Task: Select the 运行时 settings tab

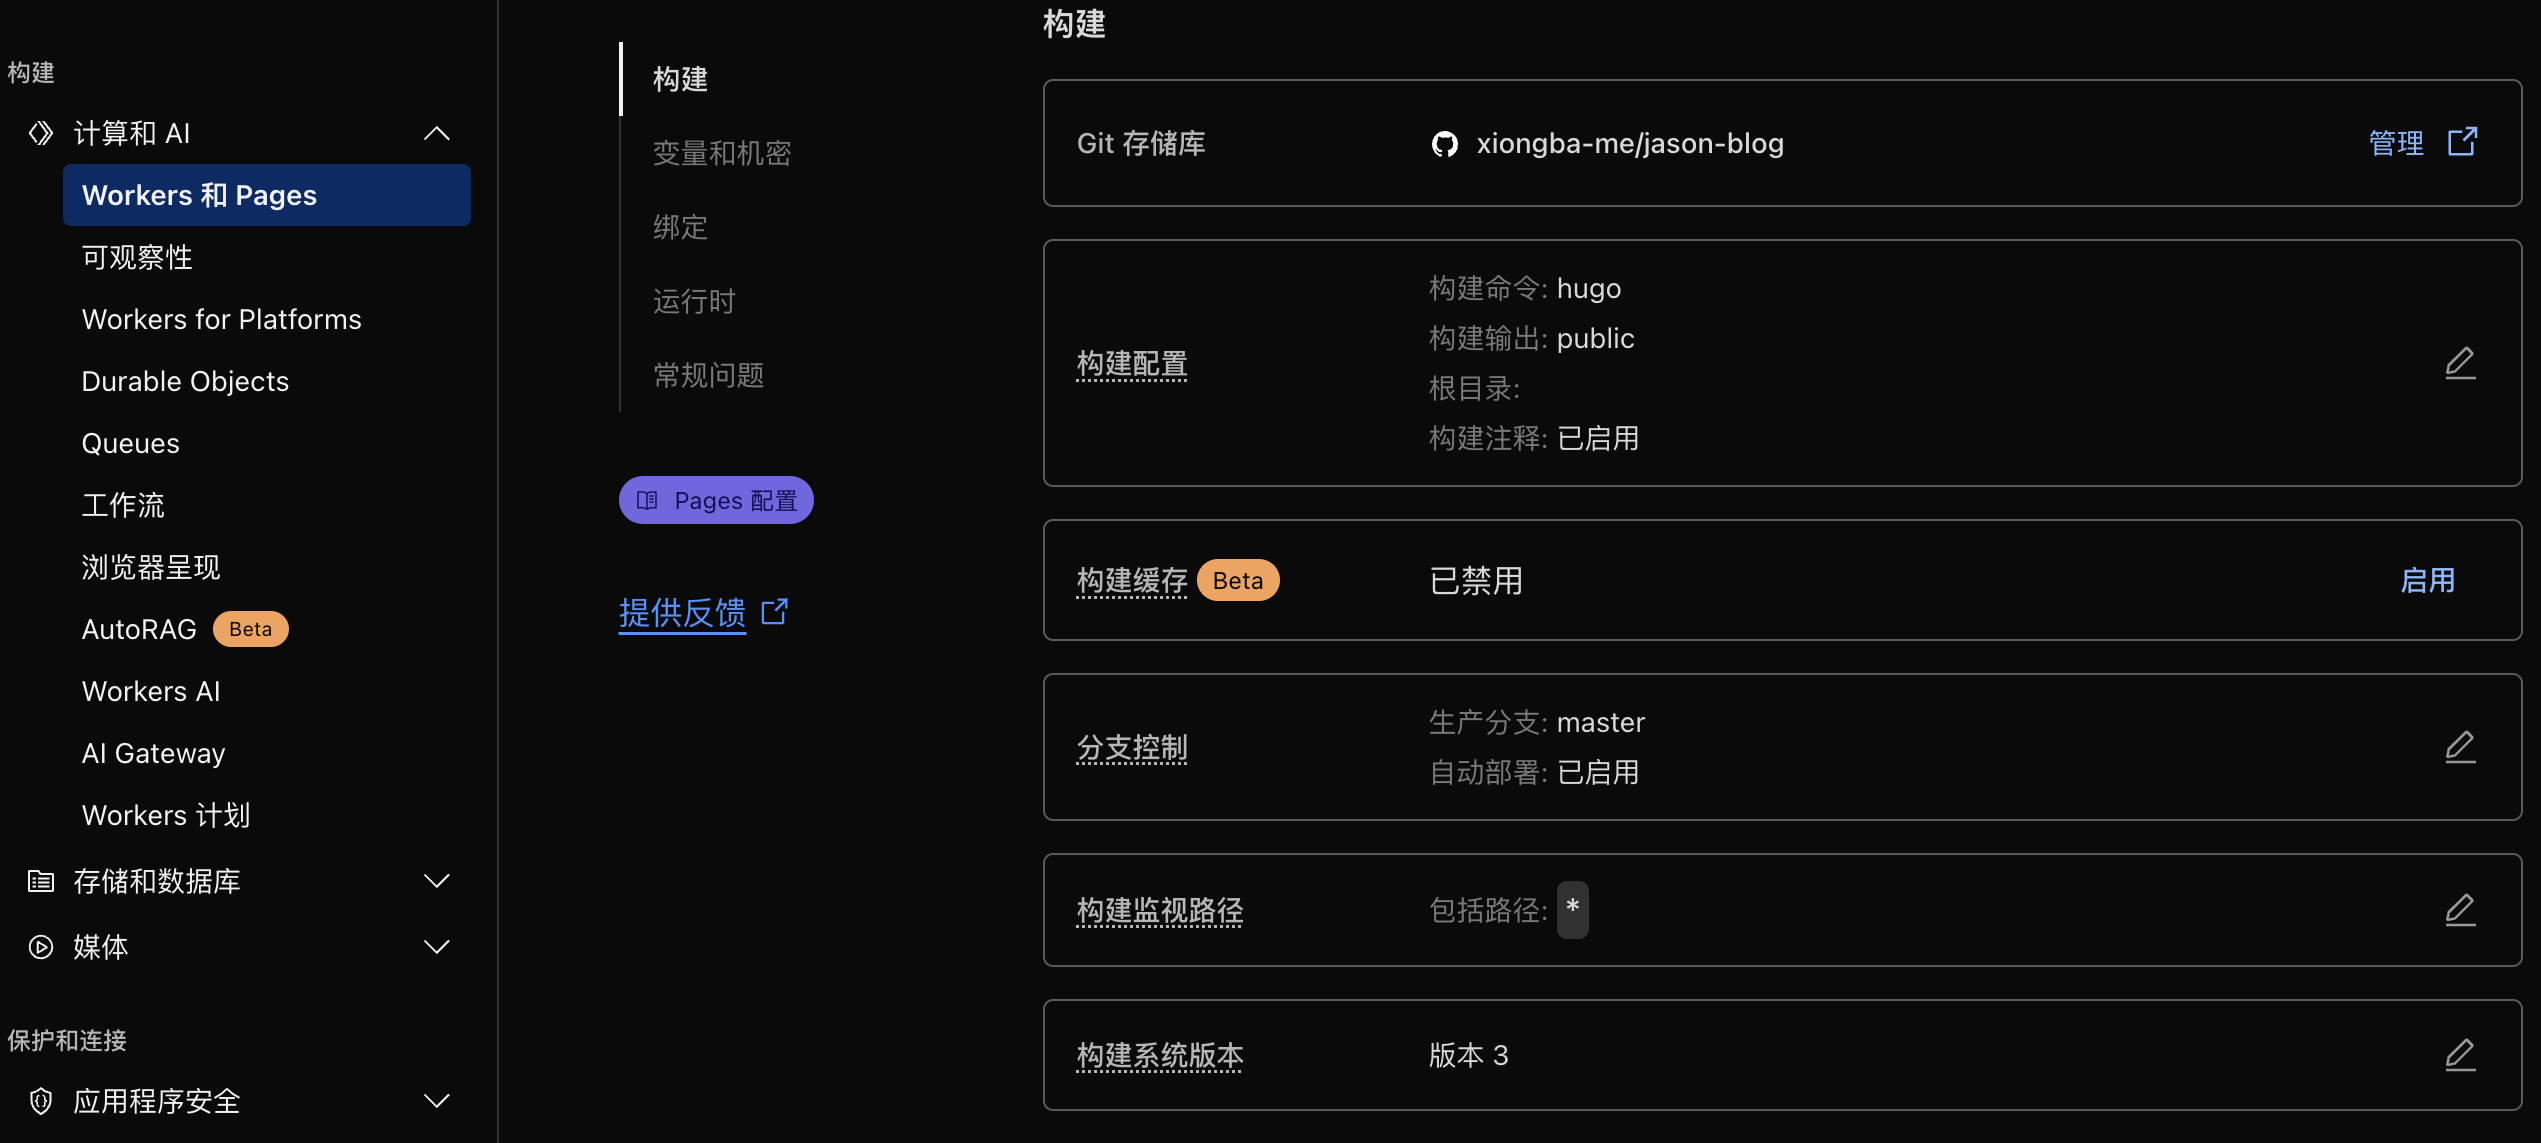Action: [694, 301]
